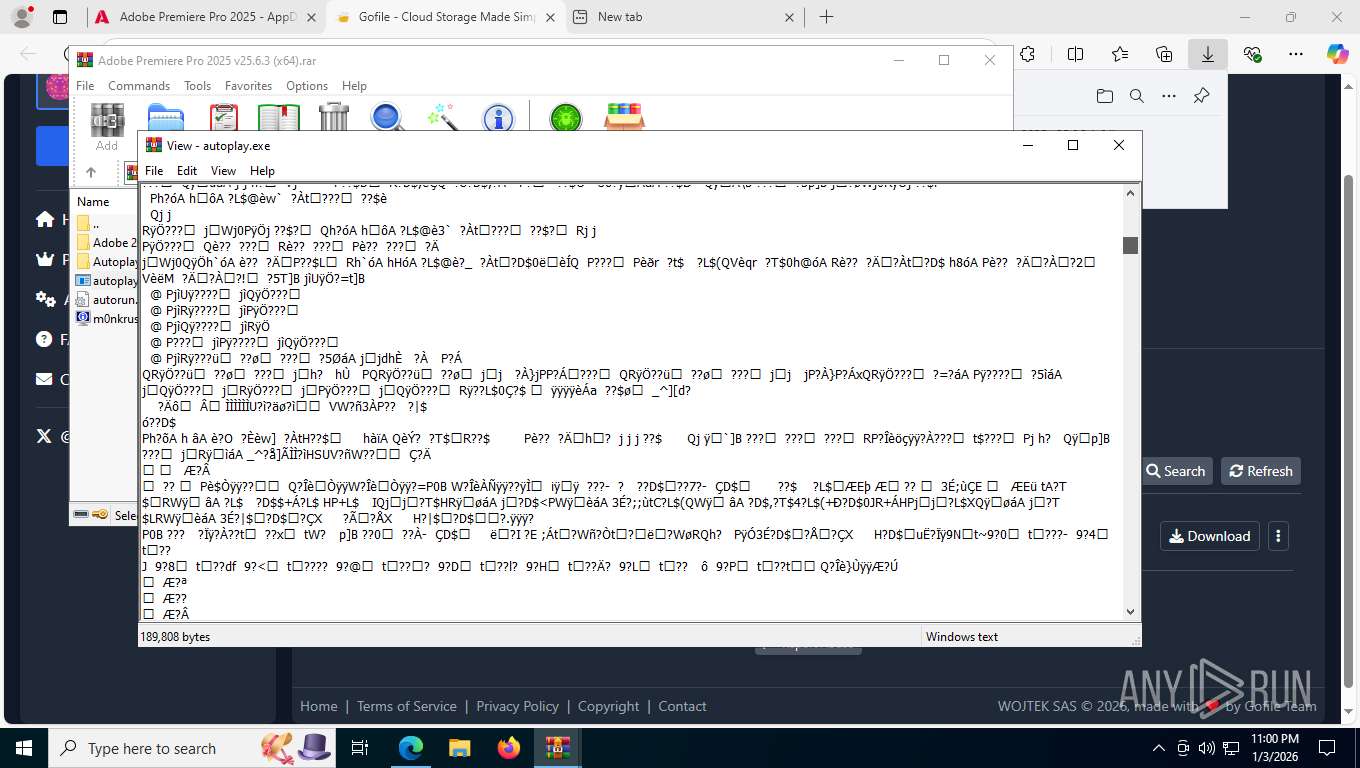The height and width of the screenshot is (768, 1360).
Task: Open Edge Settings and more ellipsis
Action: 1296,54
